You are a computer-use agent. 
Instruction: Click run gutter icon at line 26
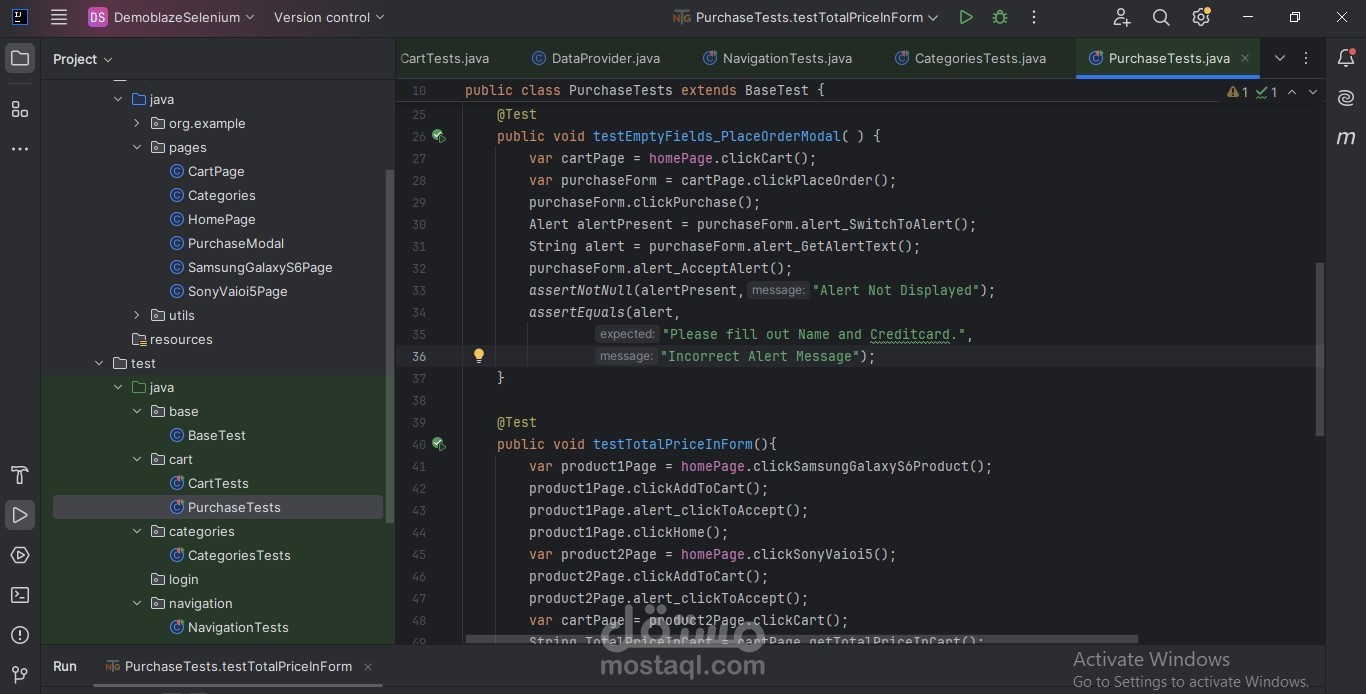439,136
